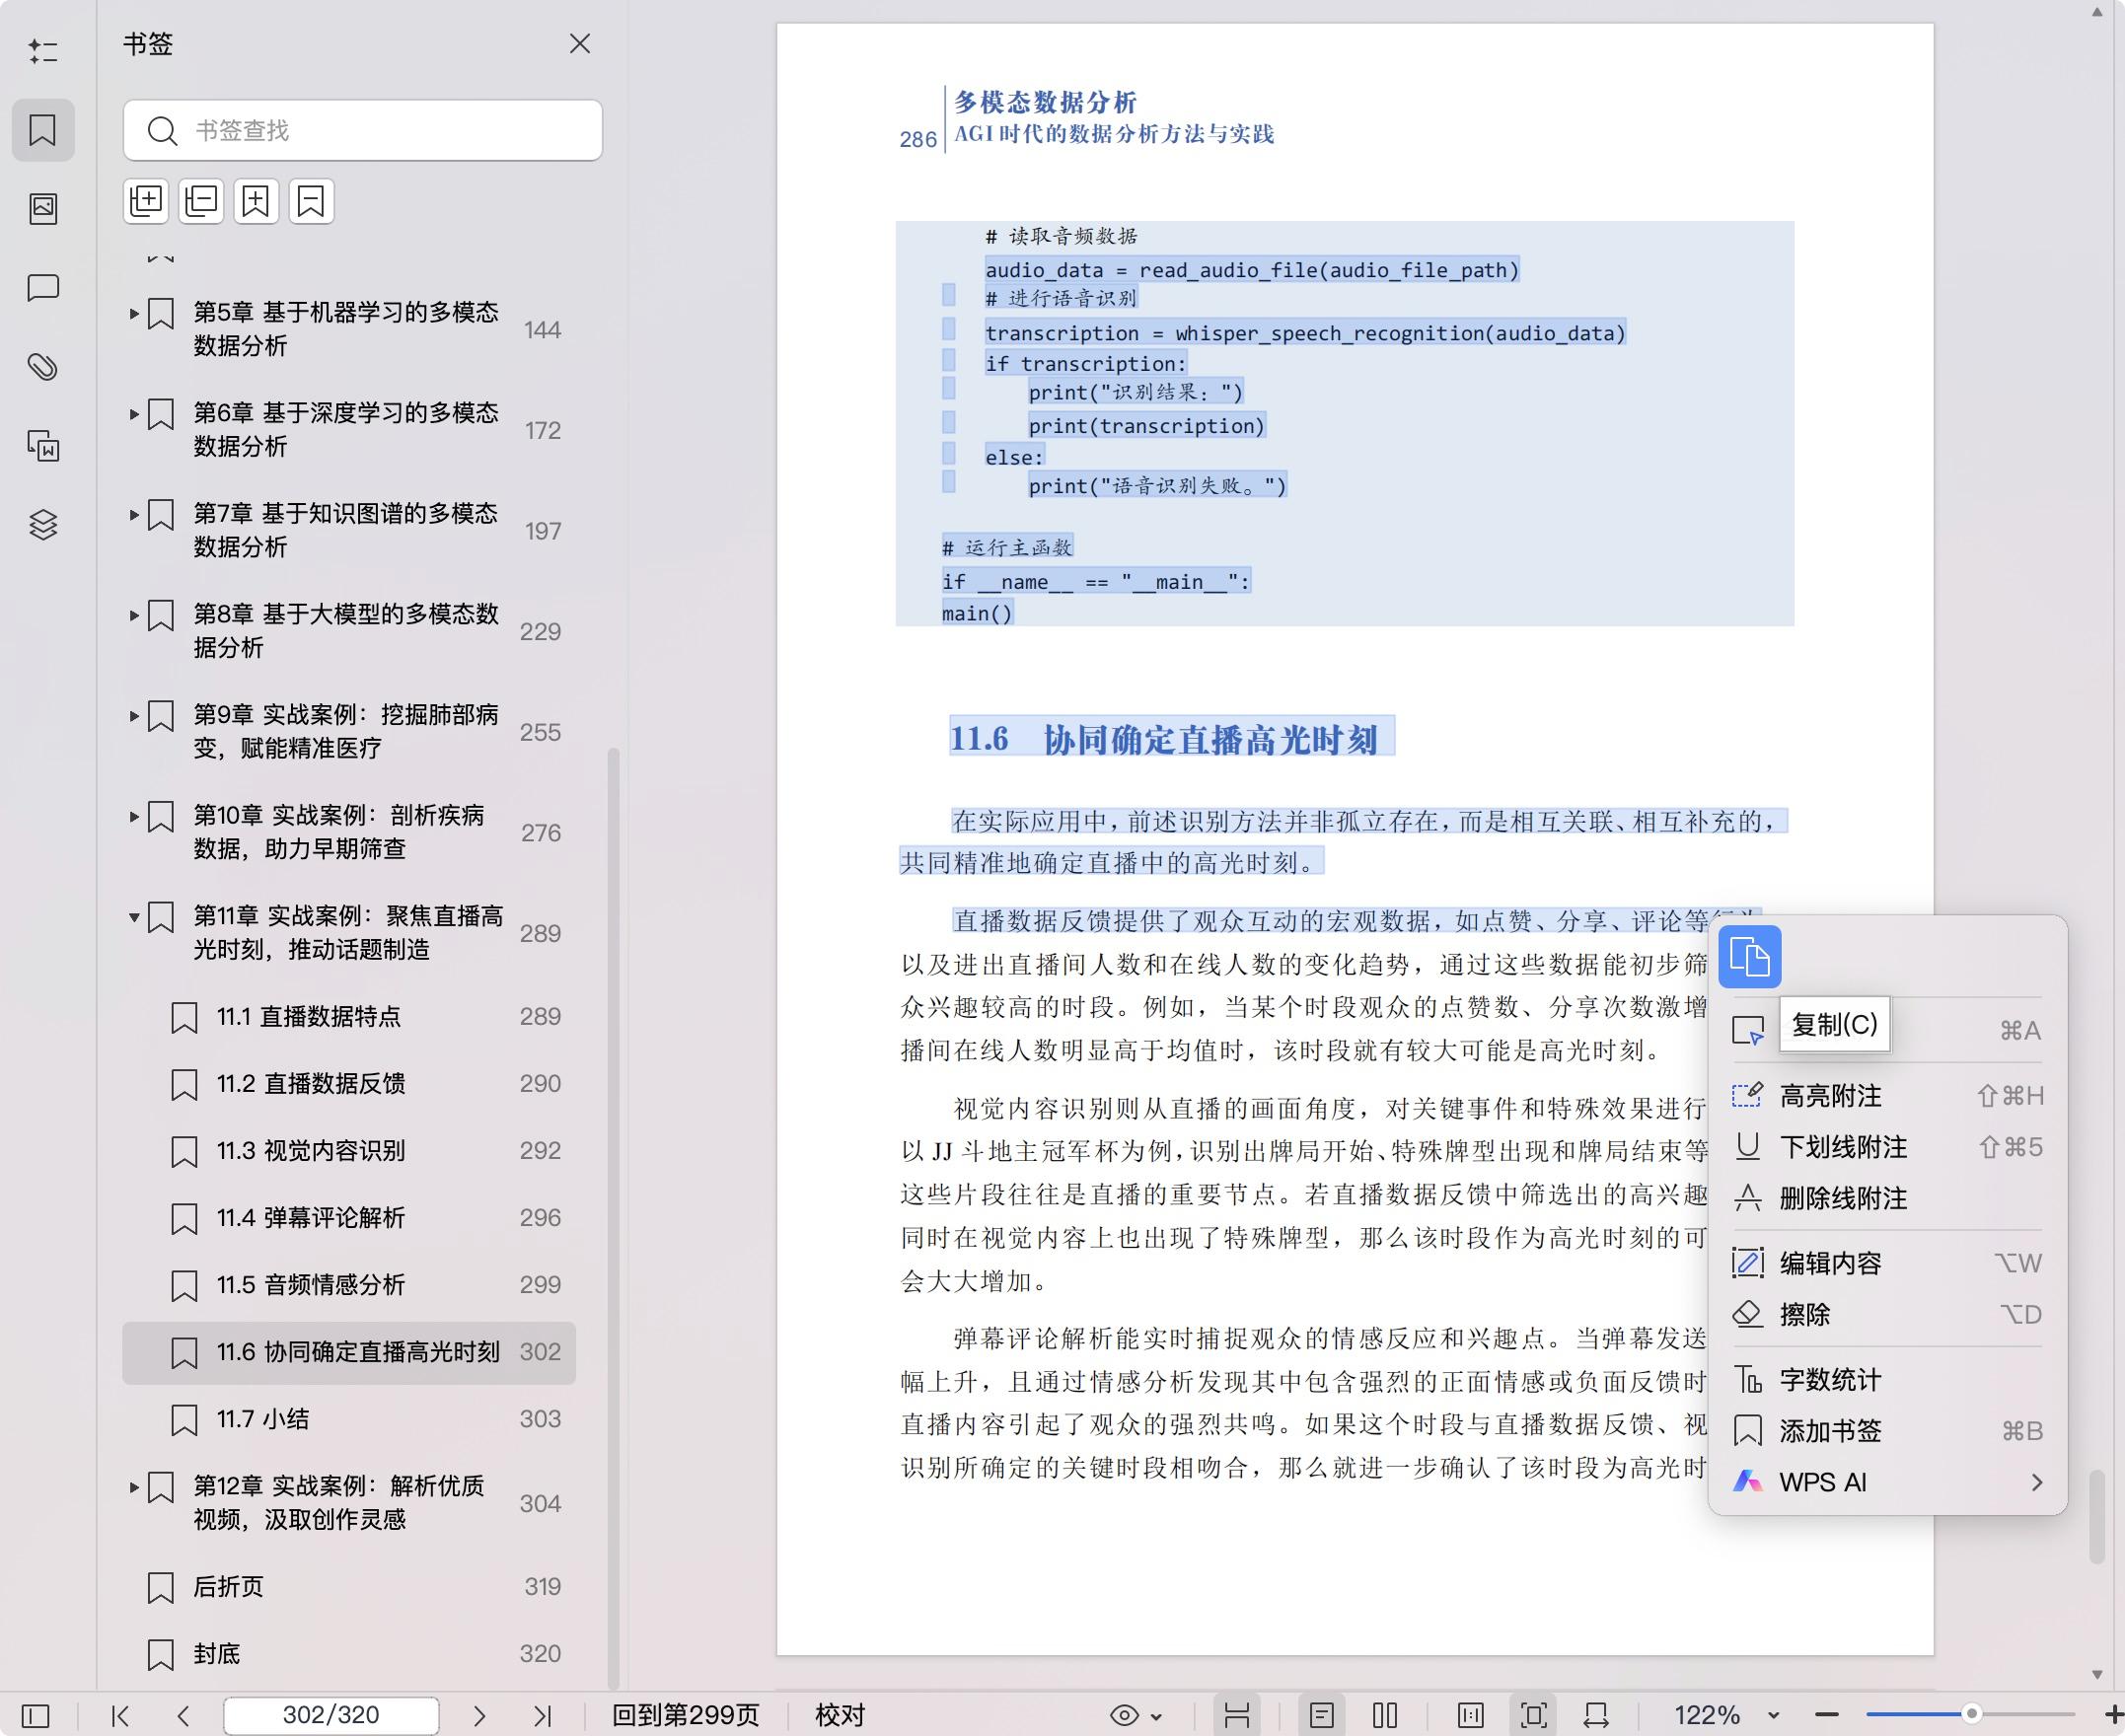Click the copy icon in context menu
Image resolution: width=2125 pixels, height=1736 pixels.
pos(1749,957)
